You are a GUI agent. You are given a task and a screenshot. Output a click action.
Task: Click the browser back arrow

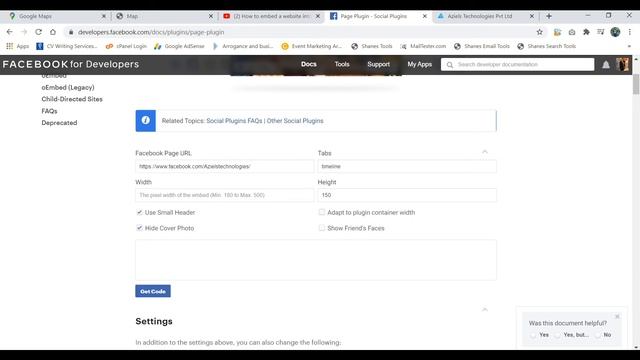[x=9, y=32]
